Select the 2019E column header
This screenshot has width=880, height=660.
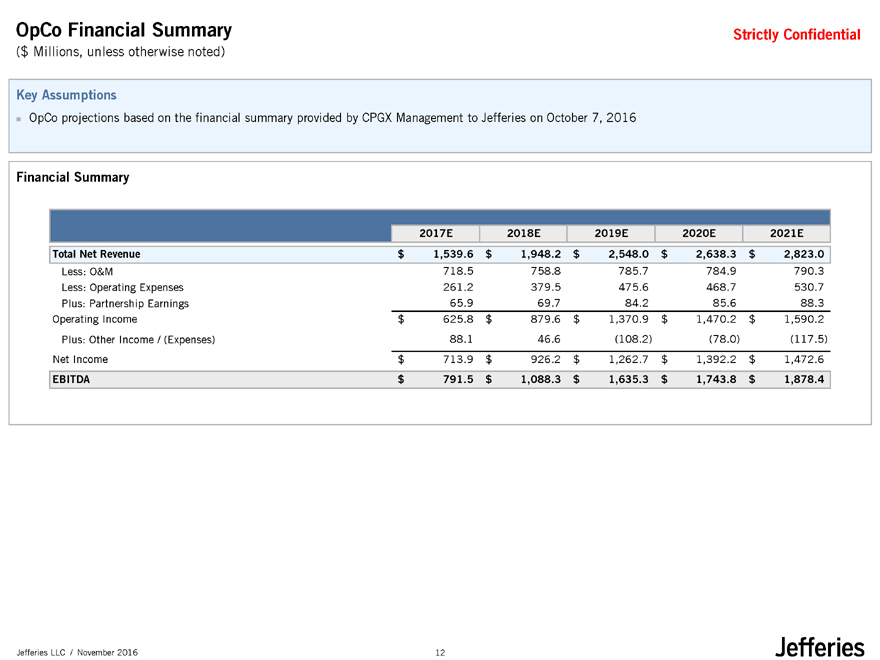[611, 233]
